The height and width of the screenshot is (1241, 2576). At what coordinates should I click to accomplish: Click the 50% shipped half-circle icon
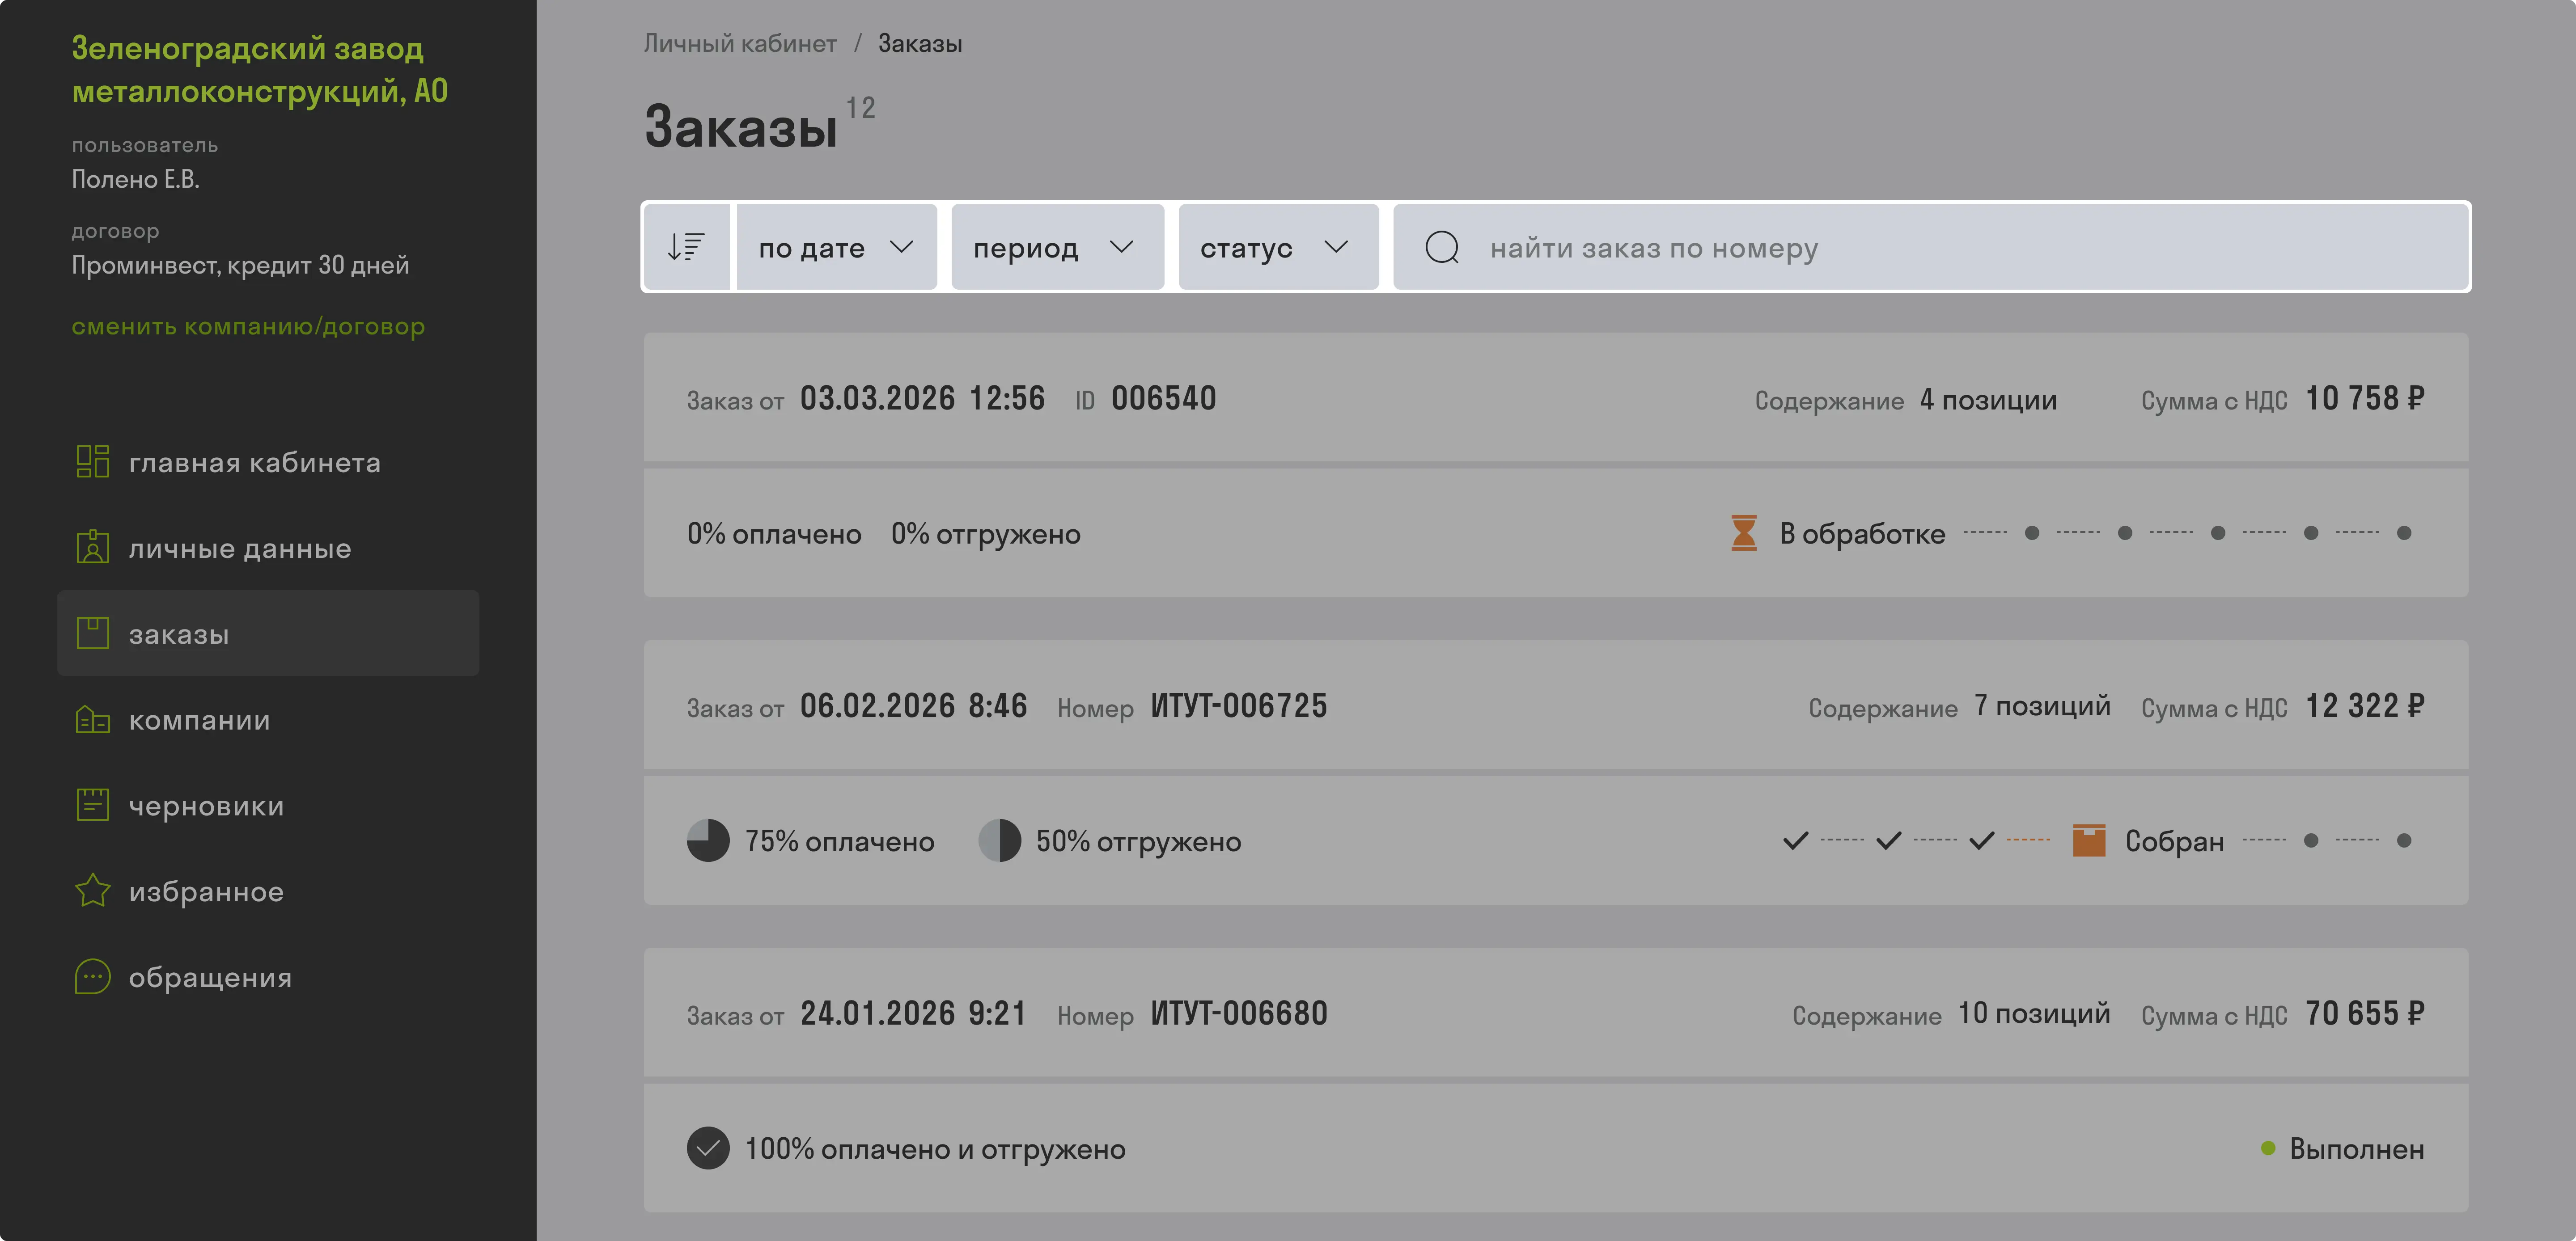999,841
